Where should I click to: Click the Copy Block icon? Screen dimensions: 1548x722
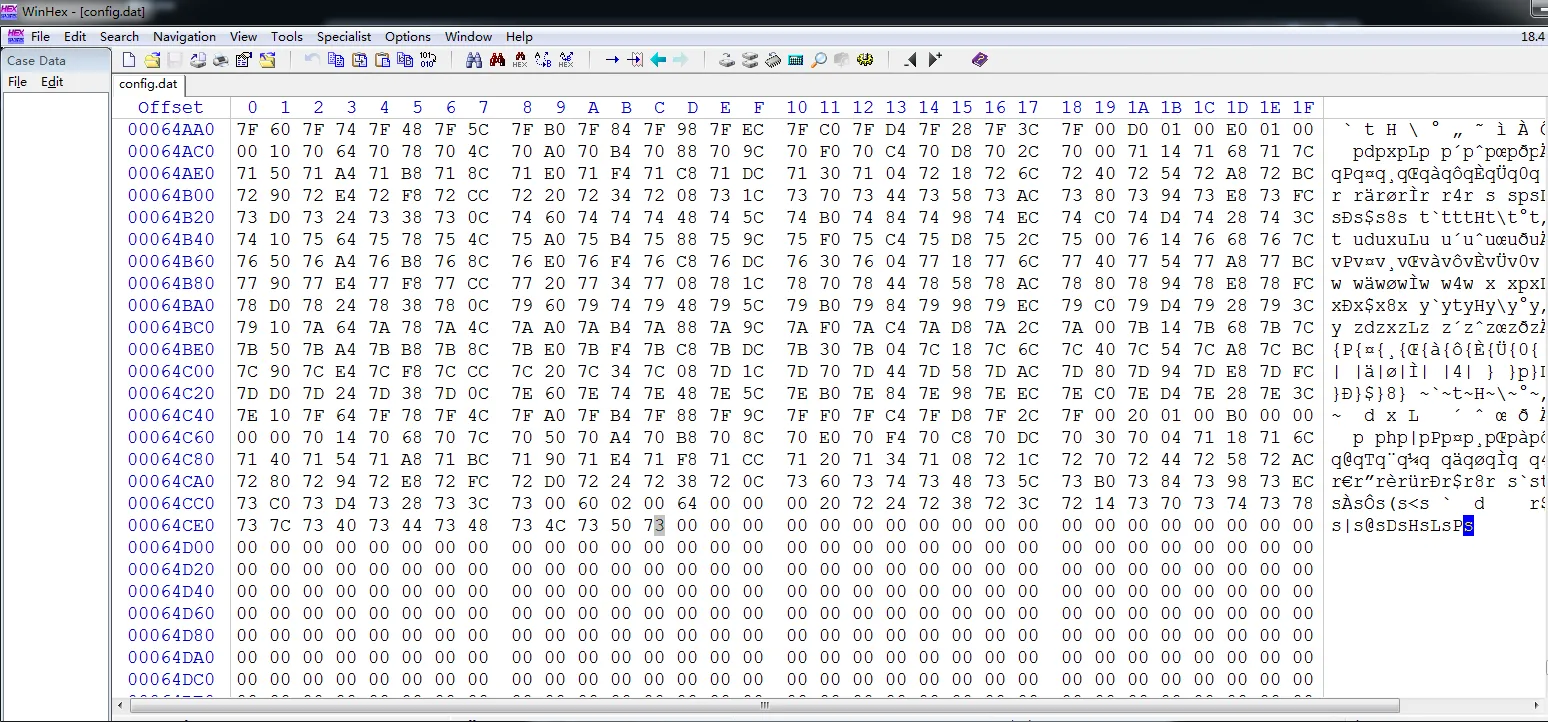[336, 60]
